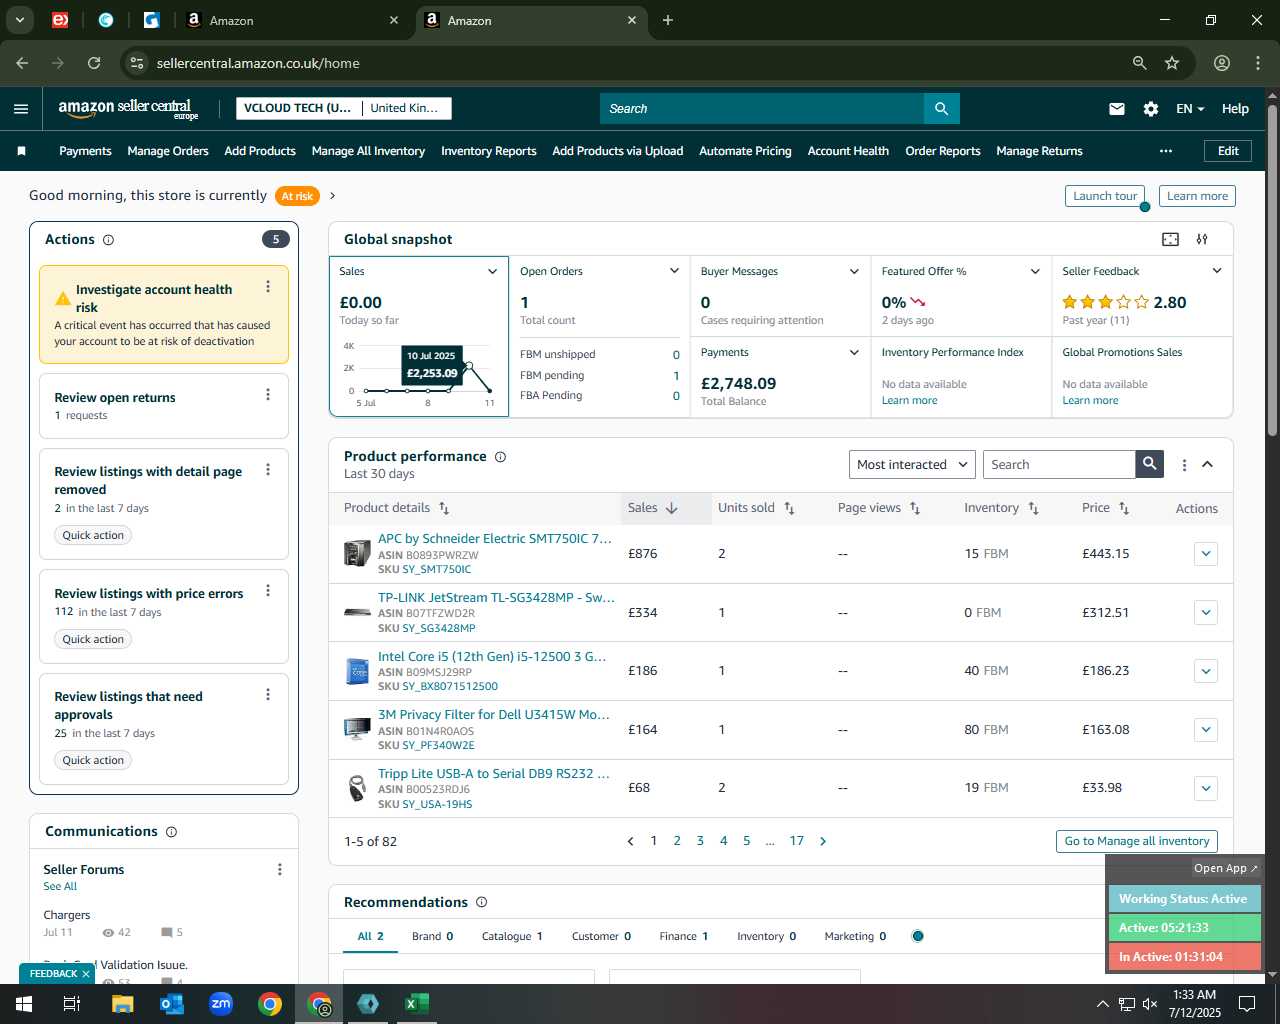This screenshot has height=1024, width=1280.
Task: Expand the Sales card dropdown
Action: click(x=492, y=272)
